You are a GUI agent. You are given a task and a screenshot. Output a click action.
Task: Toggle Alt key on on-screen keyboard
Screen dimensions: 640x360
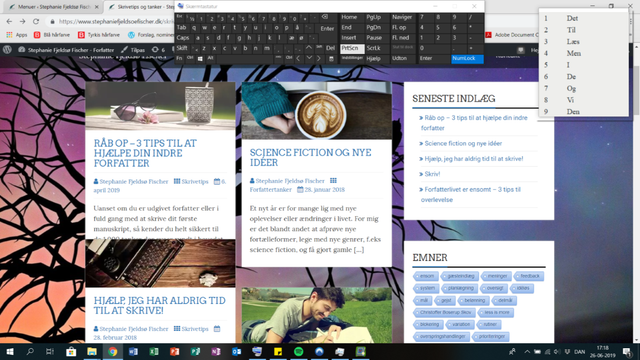click(x=211, y=59)
